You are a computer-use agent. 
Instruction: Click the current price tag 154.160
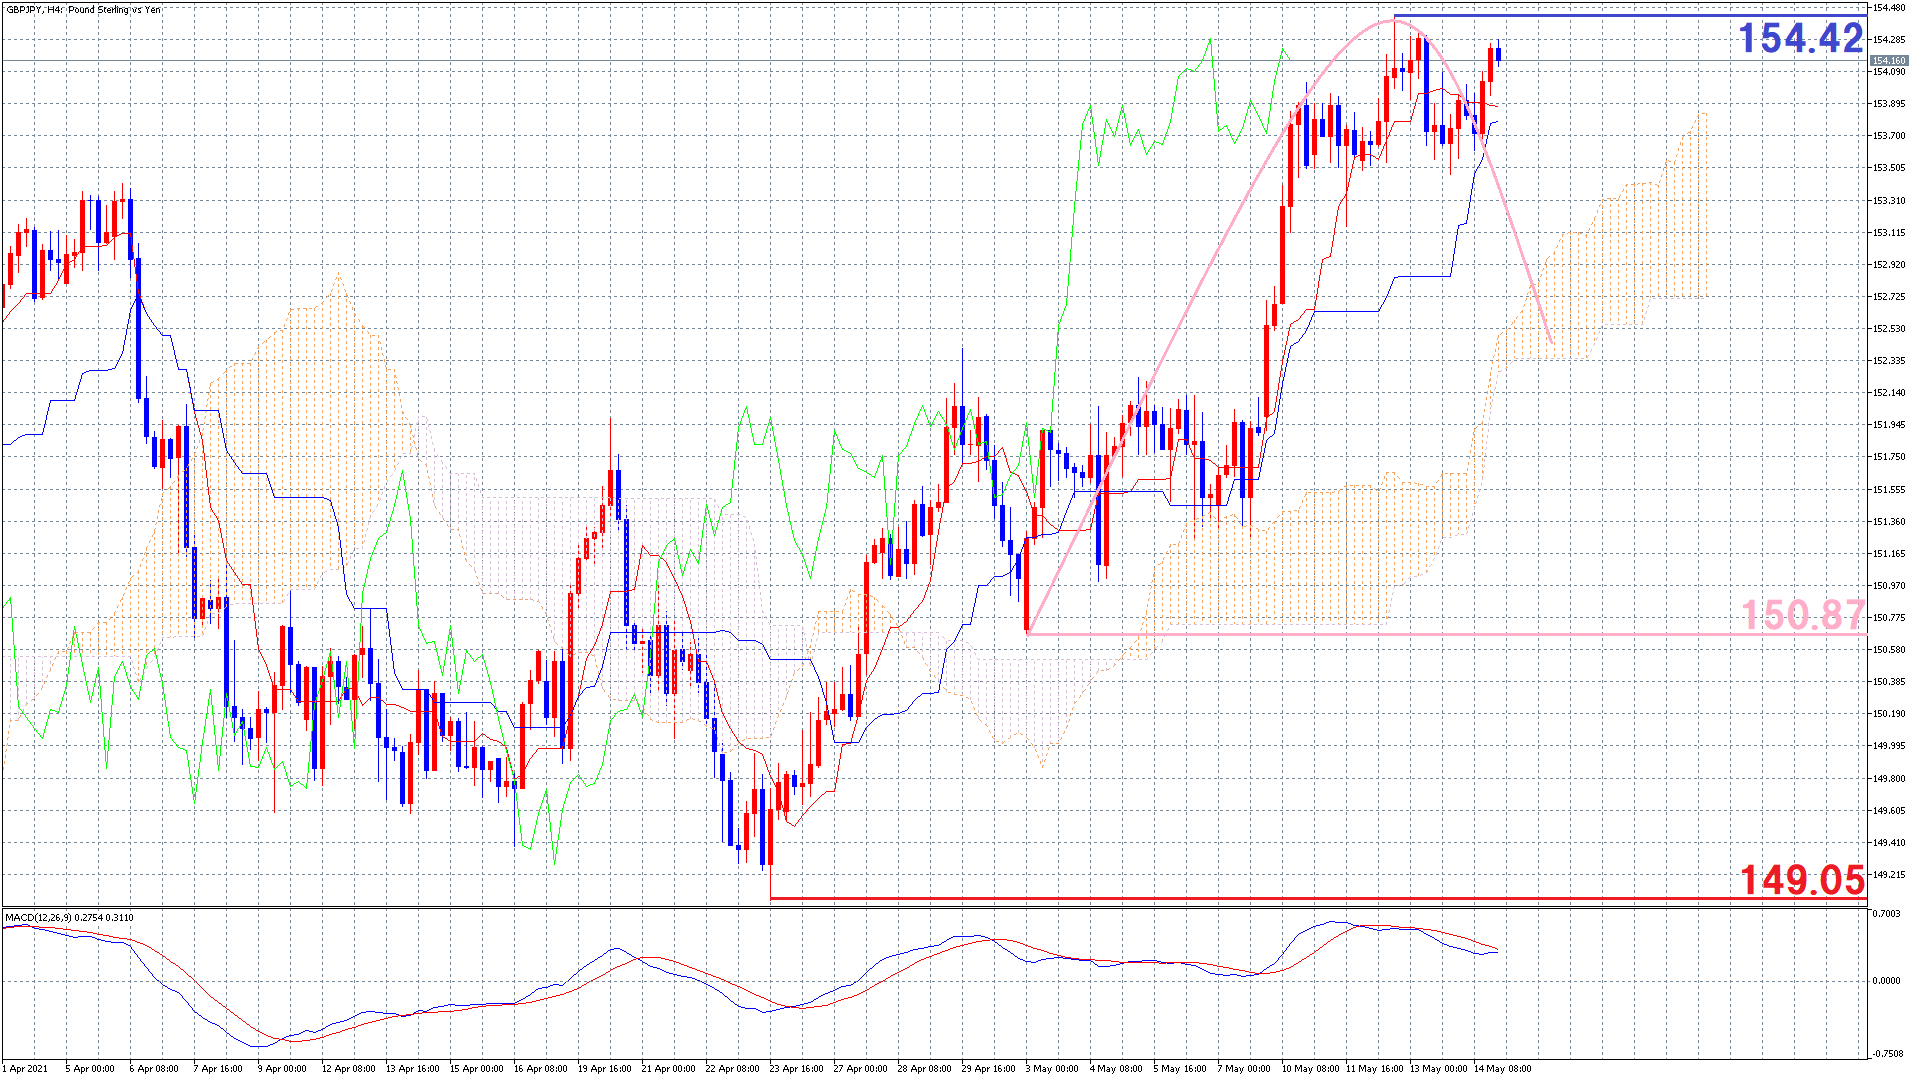[1888, 61]
